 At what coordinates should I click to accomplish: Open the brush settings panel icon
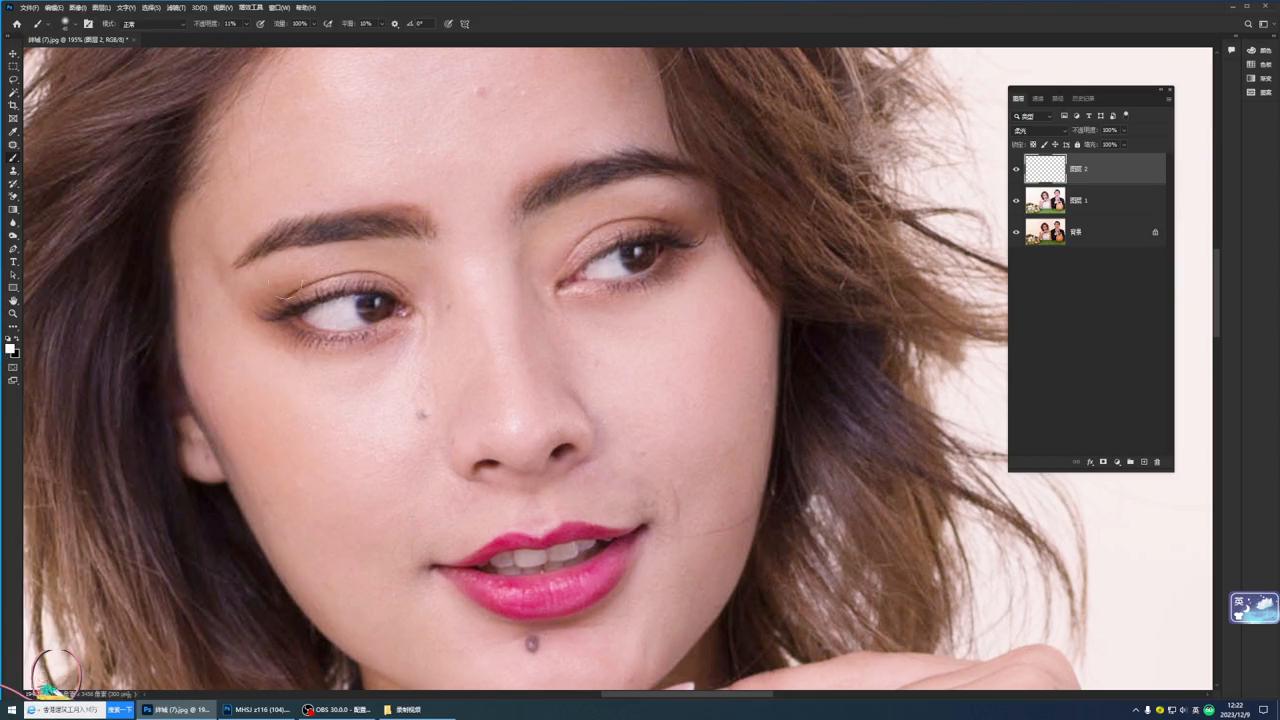click(x=88, y=24)
